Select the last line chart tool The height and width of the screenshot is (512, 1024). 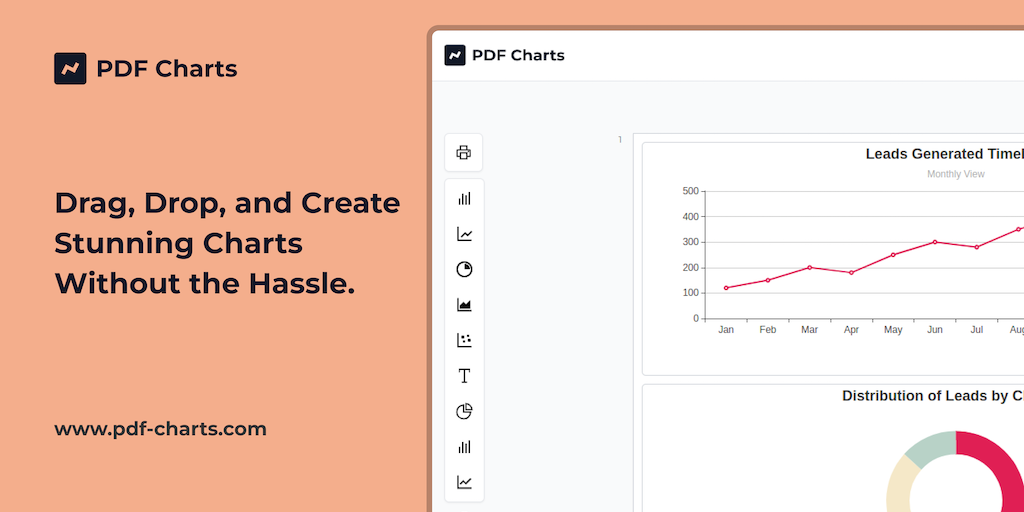[464, 482]
